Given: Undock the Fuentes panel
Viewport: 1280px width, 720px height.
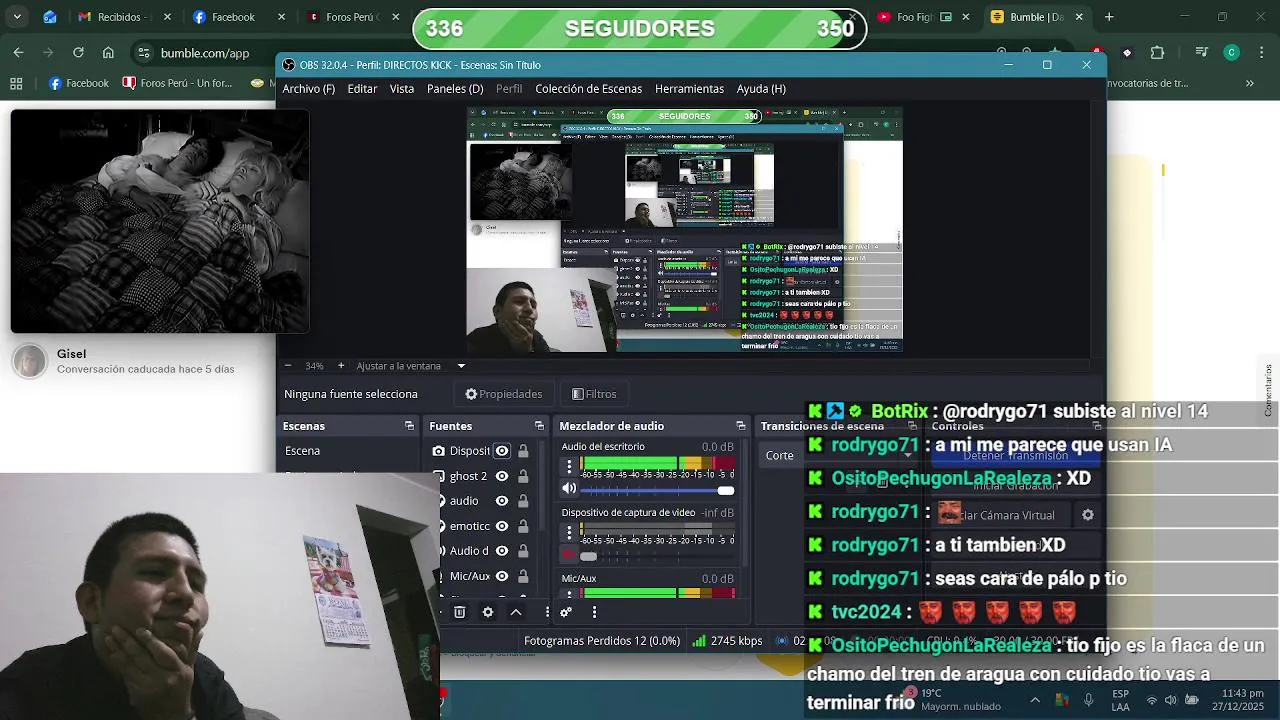Looking at the screenshot, I should point(539,426).
